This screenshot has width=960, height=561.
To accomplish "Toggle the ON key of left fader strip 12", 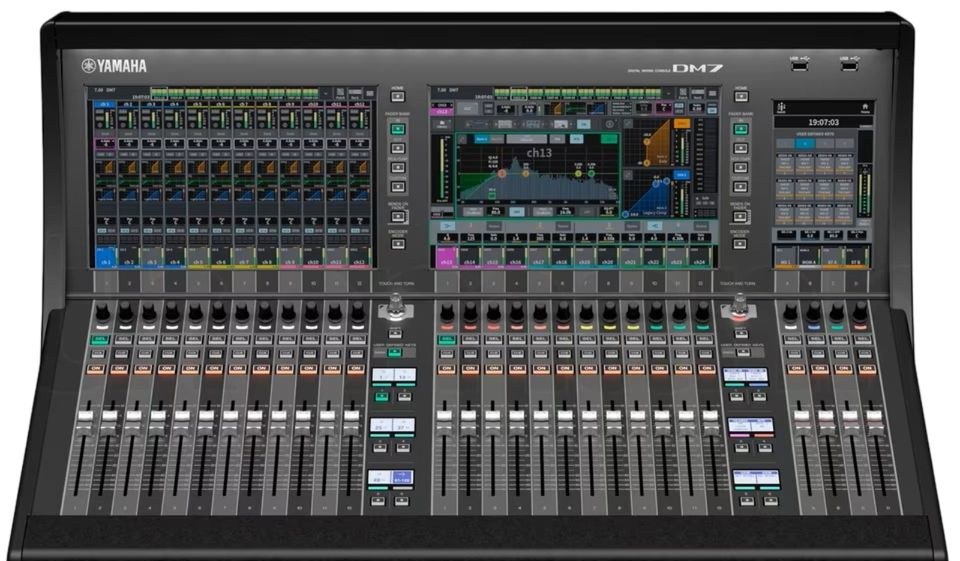I will click(x=356, y=369).
